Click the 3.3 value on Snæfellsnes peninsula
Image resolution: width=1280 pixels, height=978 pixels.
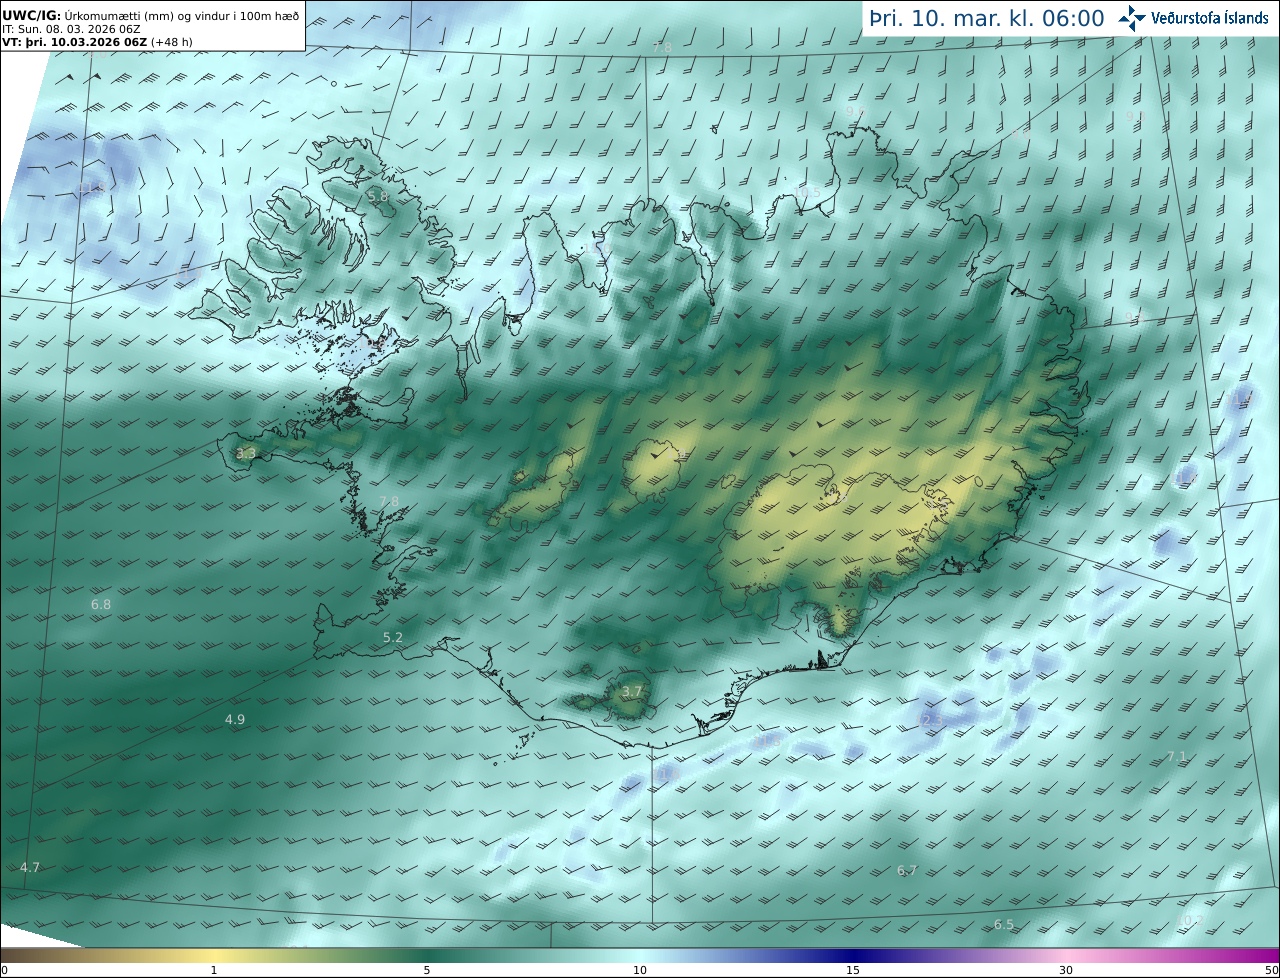246,453
